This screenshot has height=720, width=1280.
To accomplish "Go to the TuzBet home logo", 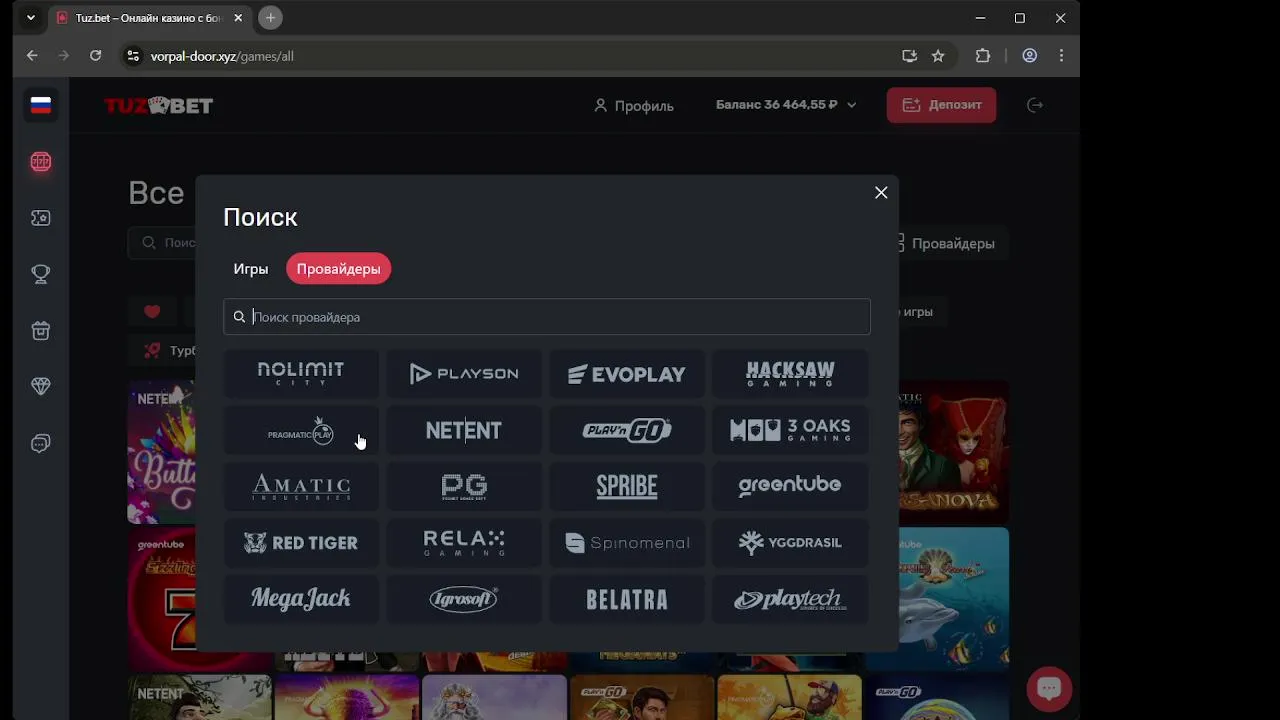I will pos(159,105).
